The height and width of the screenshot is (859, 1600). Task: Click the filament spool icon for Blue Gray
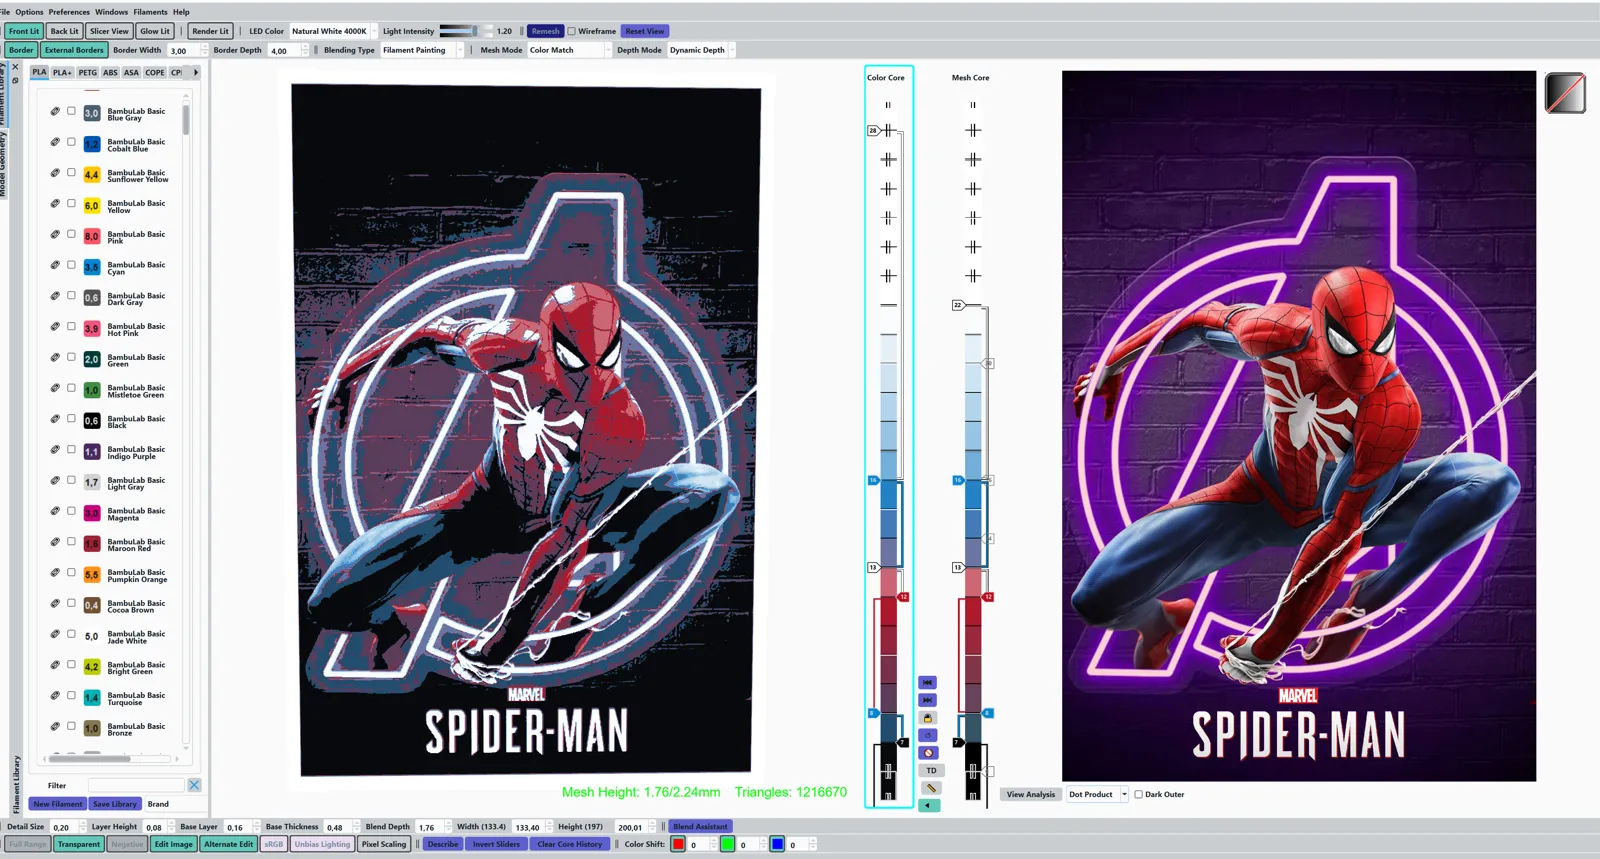[x=55, y=111]
